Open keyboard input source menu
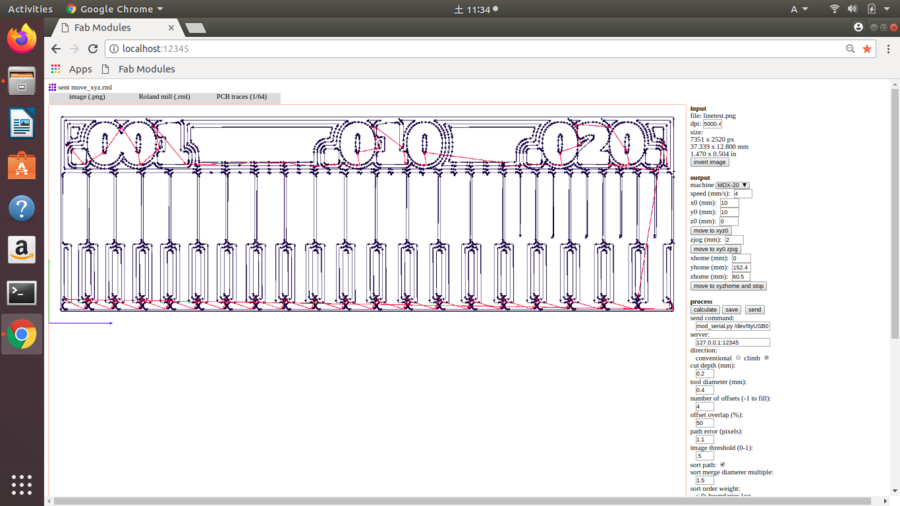The image size is (900, 506). 799,9
